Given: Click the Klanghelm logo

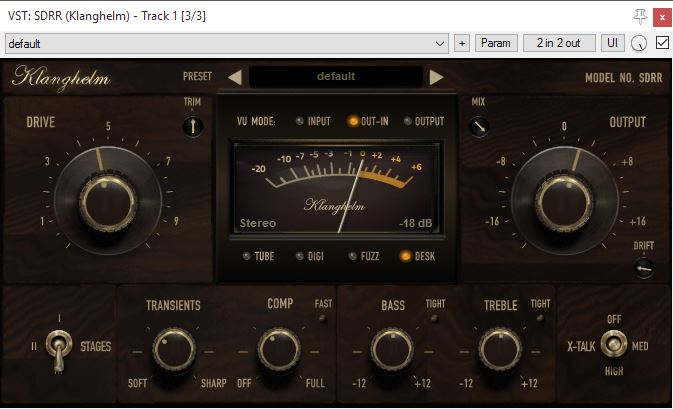Looking at the screenshot, I should click(61, 78).
